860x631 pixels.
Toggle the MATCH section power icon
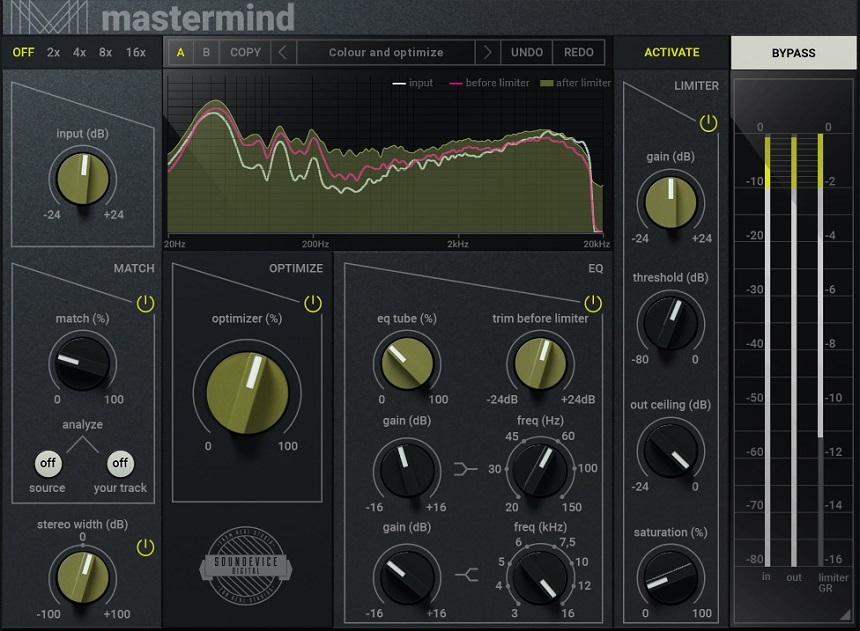click(x=145, y=301)
